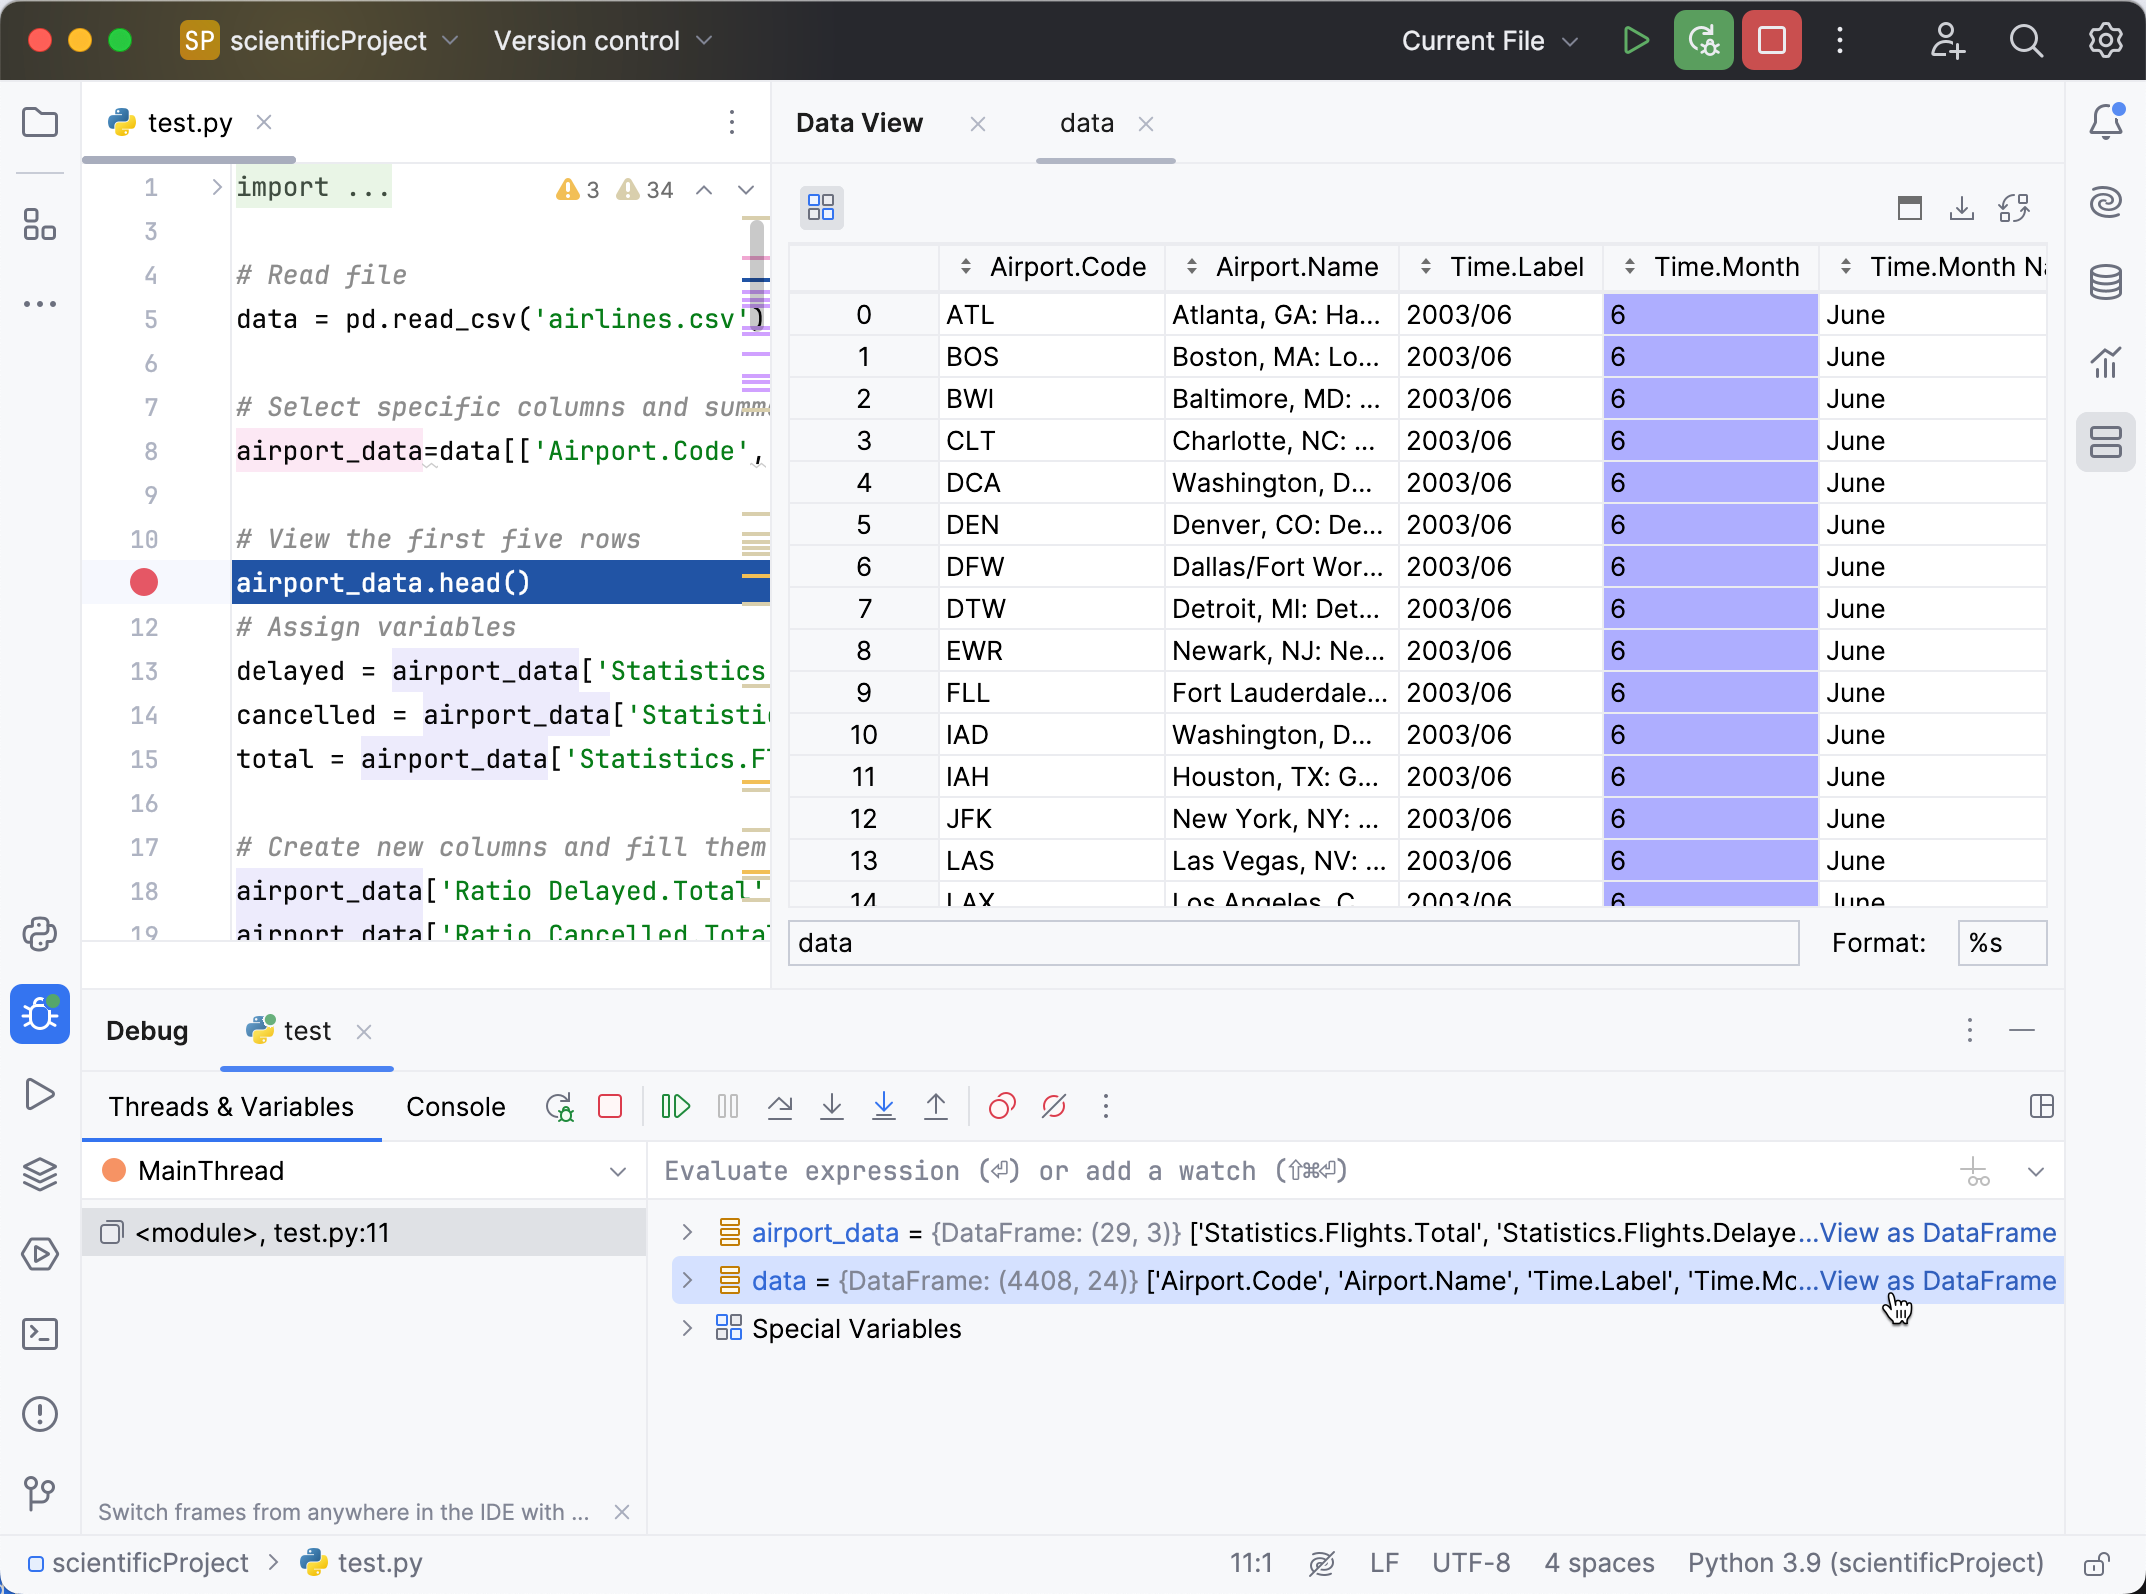Resume program execution in the debugger
This screenshot has height=1594, width=2146.
point(676,1107)
